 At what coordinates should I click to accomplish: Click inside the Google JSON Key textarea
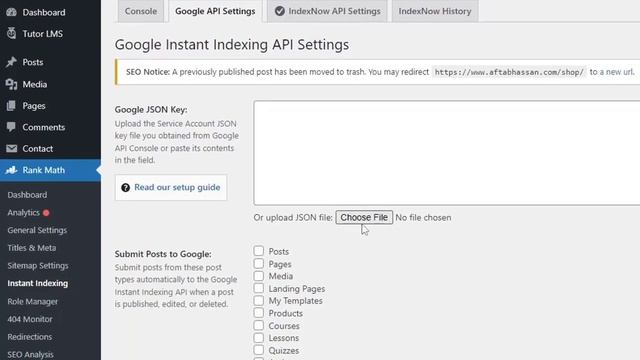tap(447, 153)
